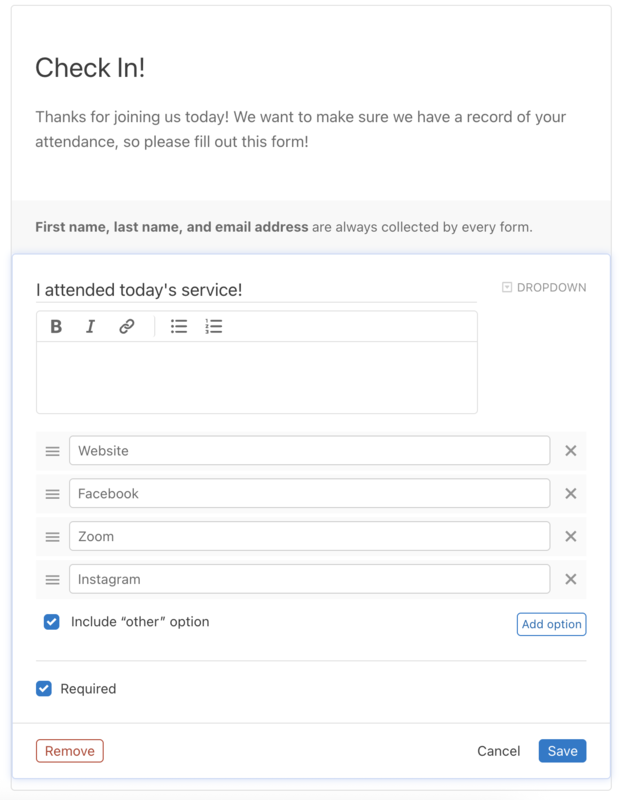This screenshot has height=800, width=622.
Task: Open the DROPDOWN field type selector
Action: click(x=544, y=288)
